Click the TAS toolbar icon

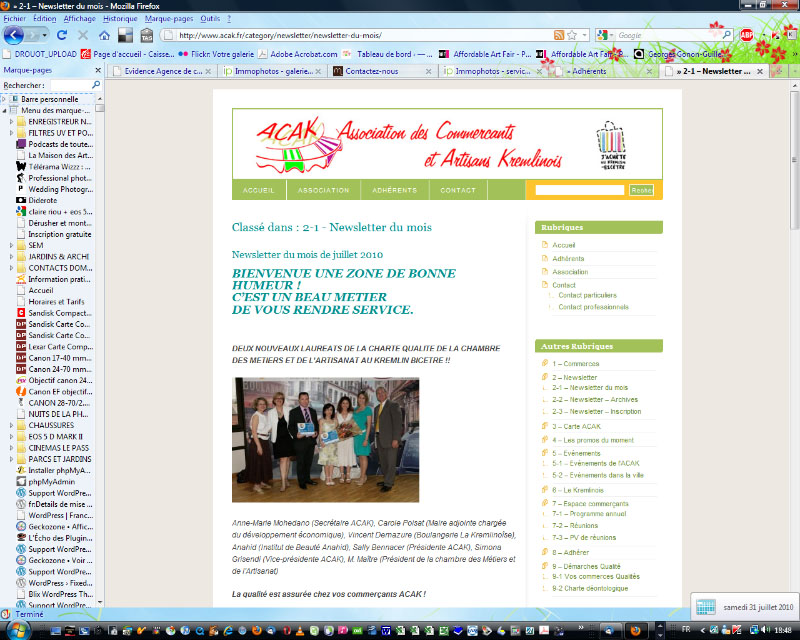pos(147,35)
